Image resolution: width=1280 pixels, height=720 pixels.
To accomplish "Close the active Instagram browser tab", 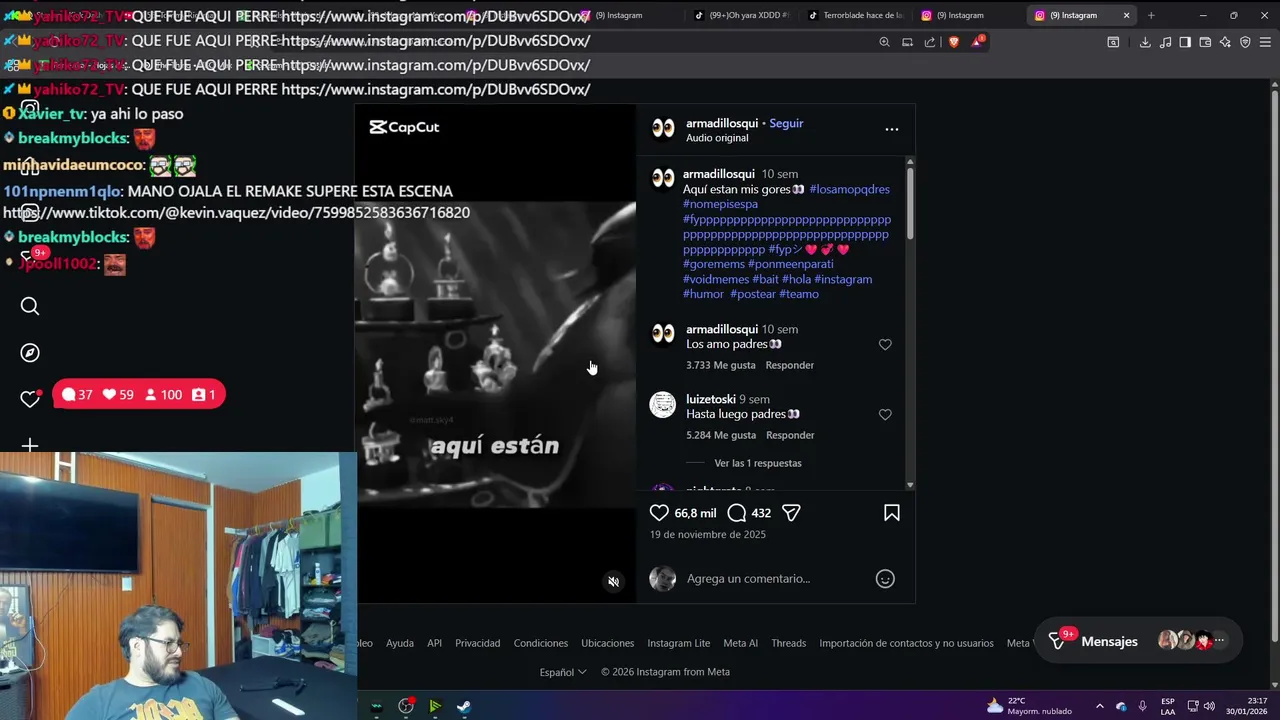I will (1126, 15).
